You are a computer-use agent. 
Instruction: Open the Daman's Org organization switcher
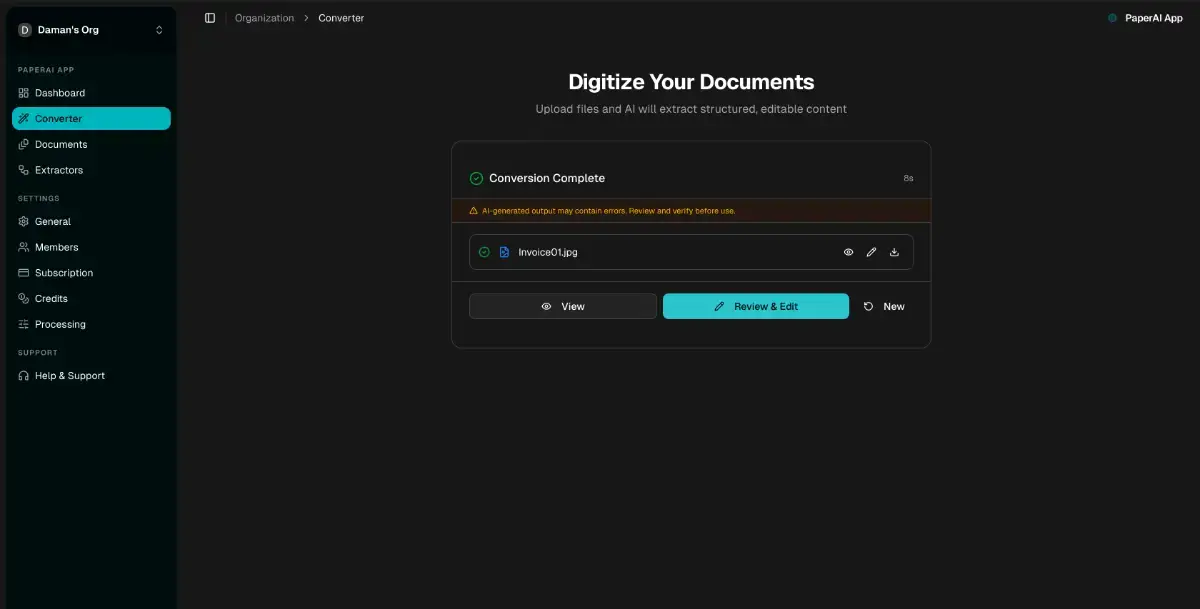click(91, 30)
